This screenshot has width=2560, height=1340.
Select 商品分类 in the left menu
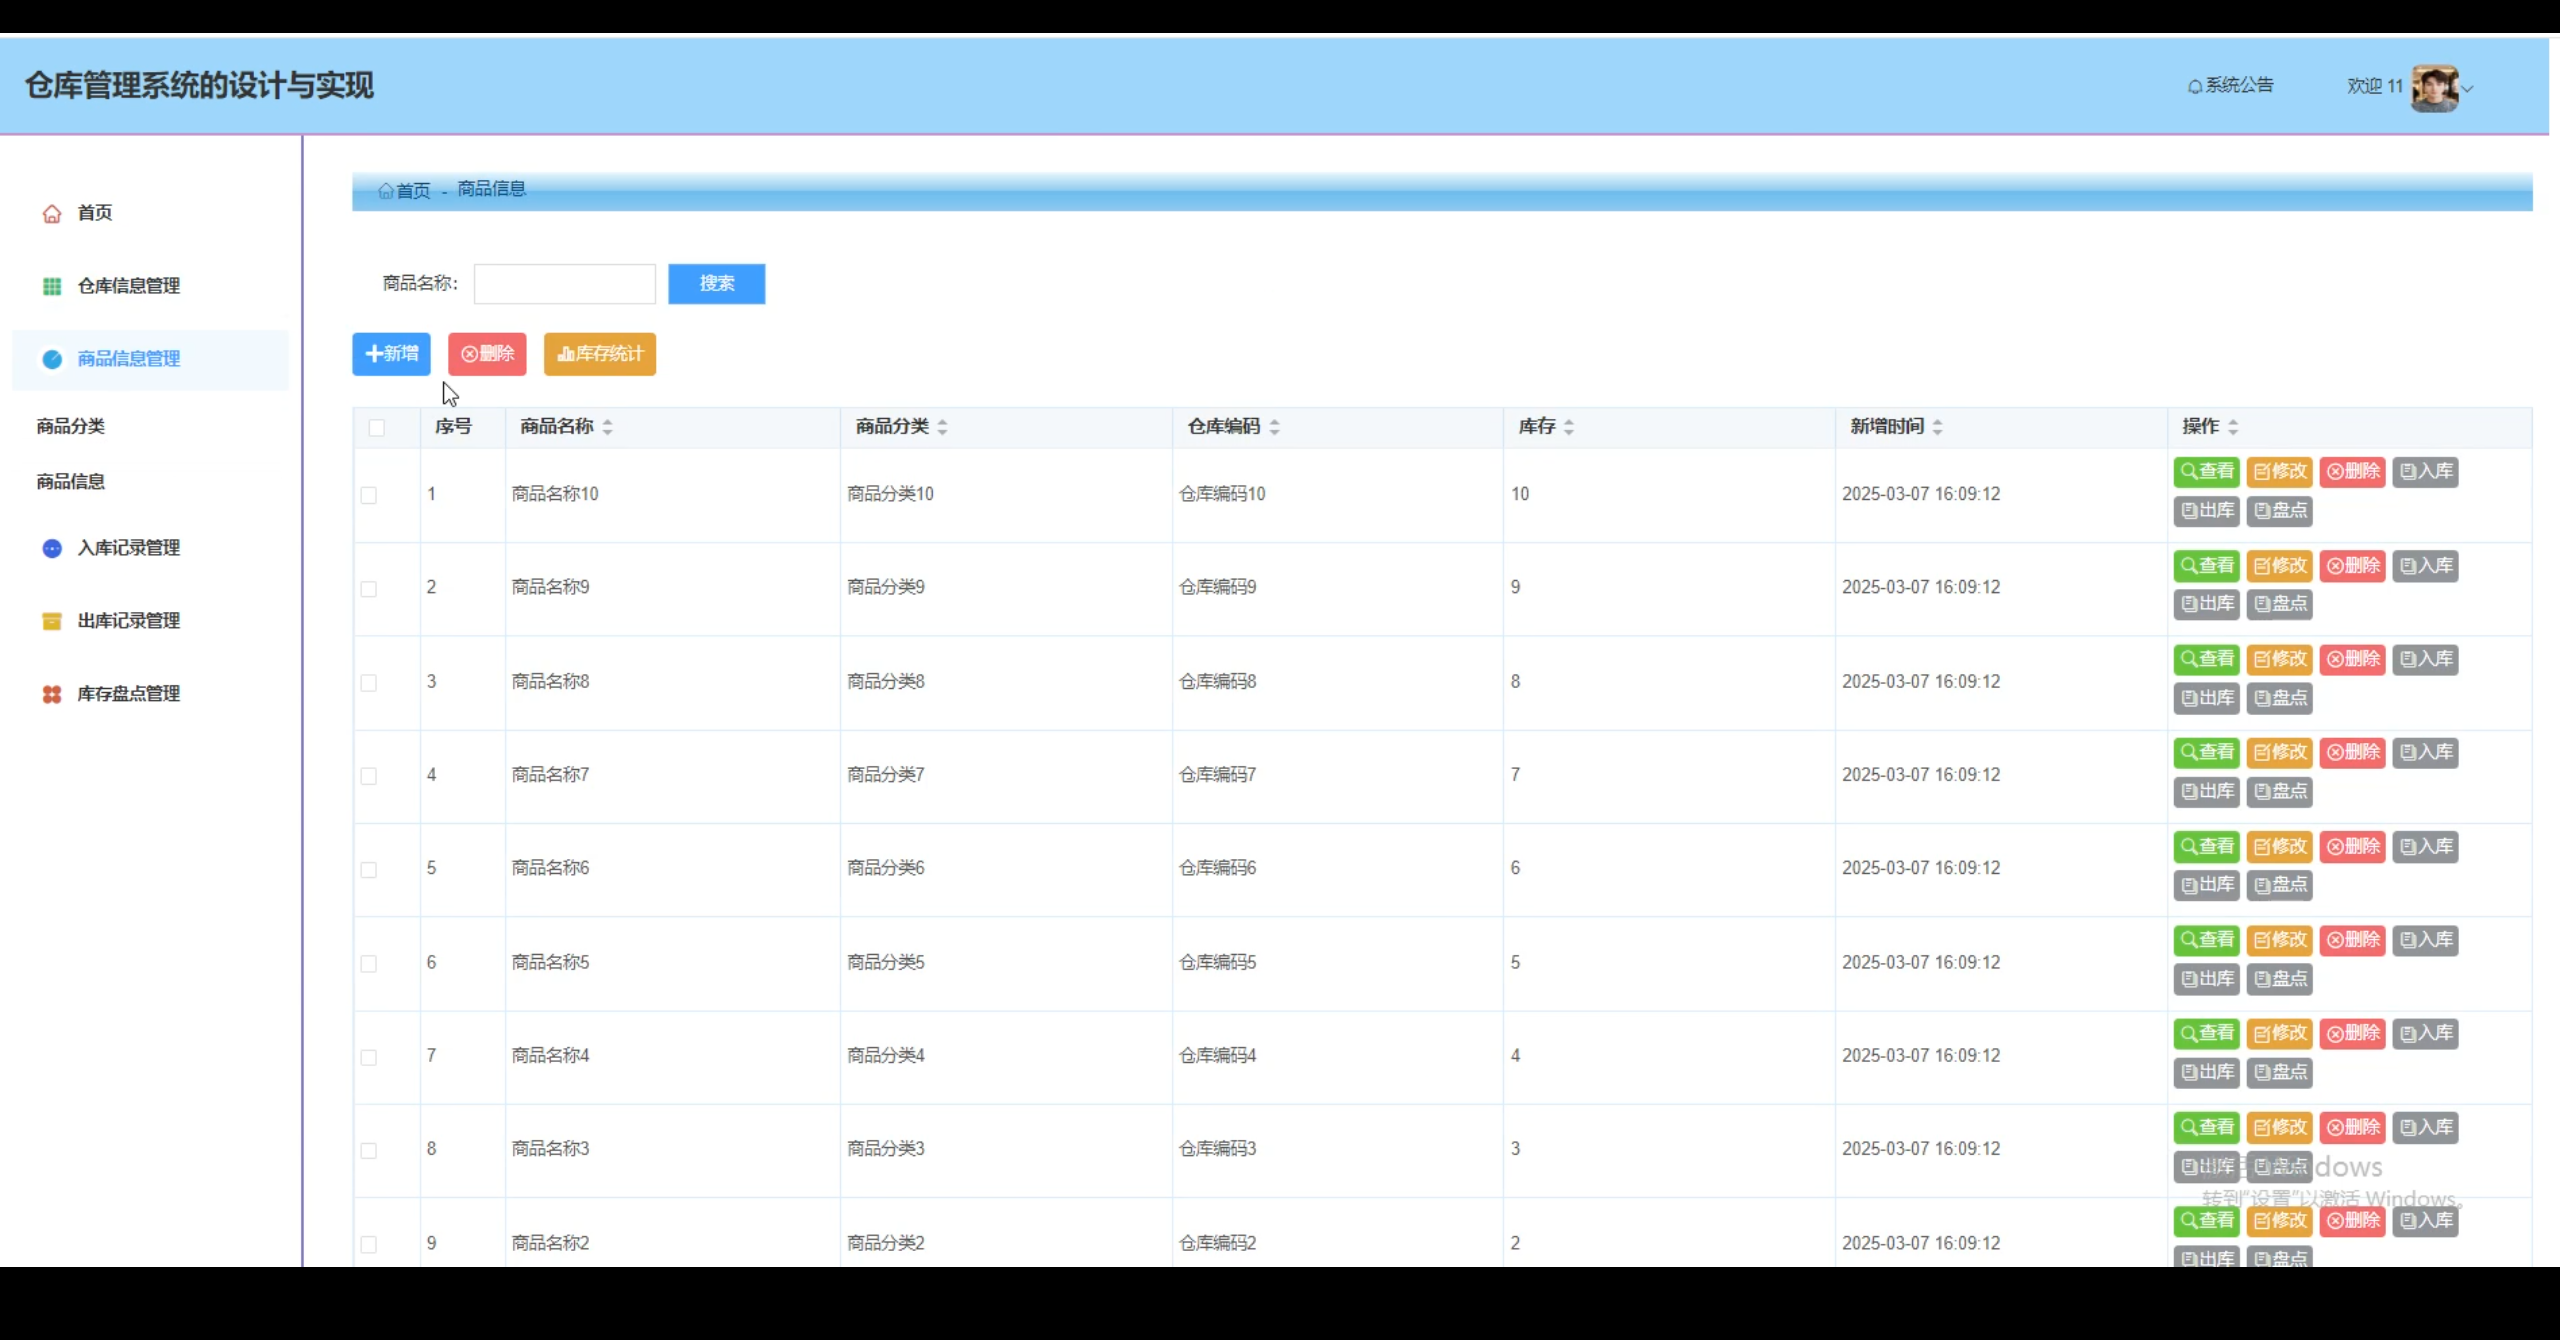(69, 425)
